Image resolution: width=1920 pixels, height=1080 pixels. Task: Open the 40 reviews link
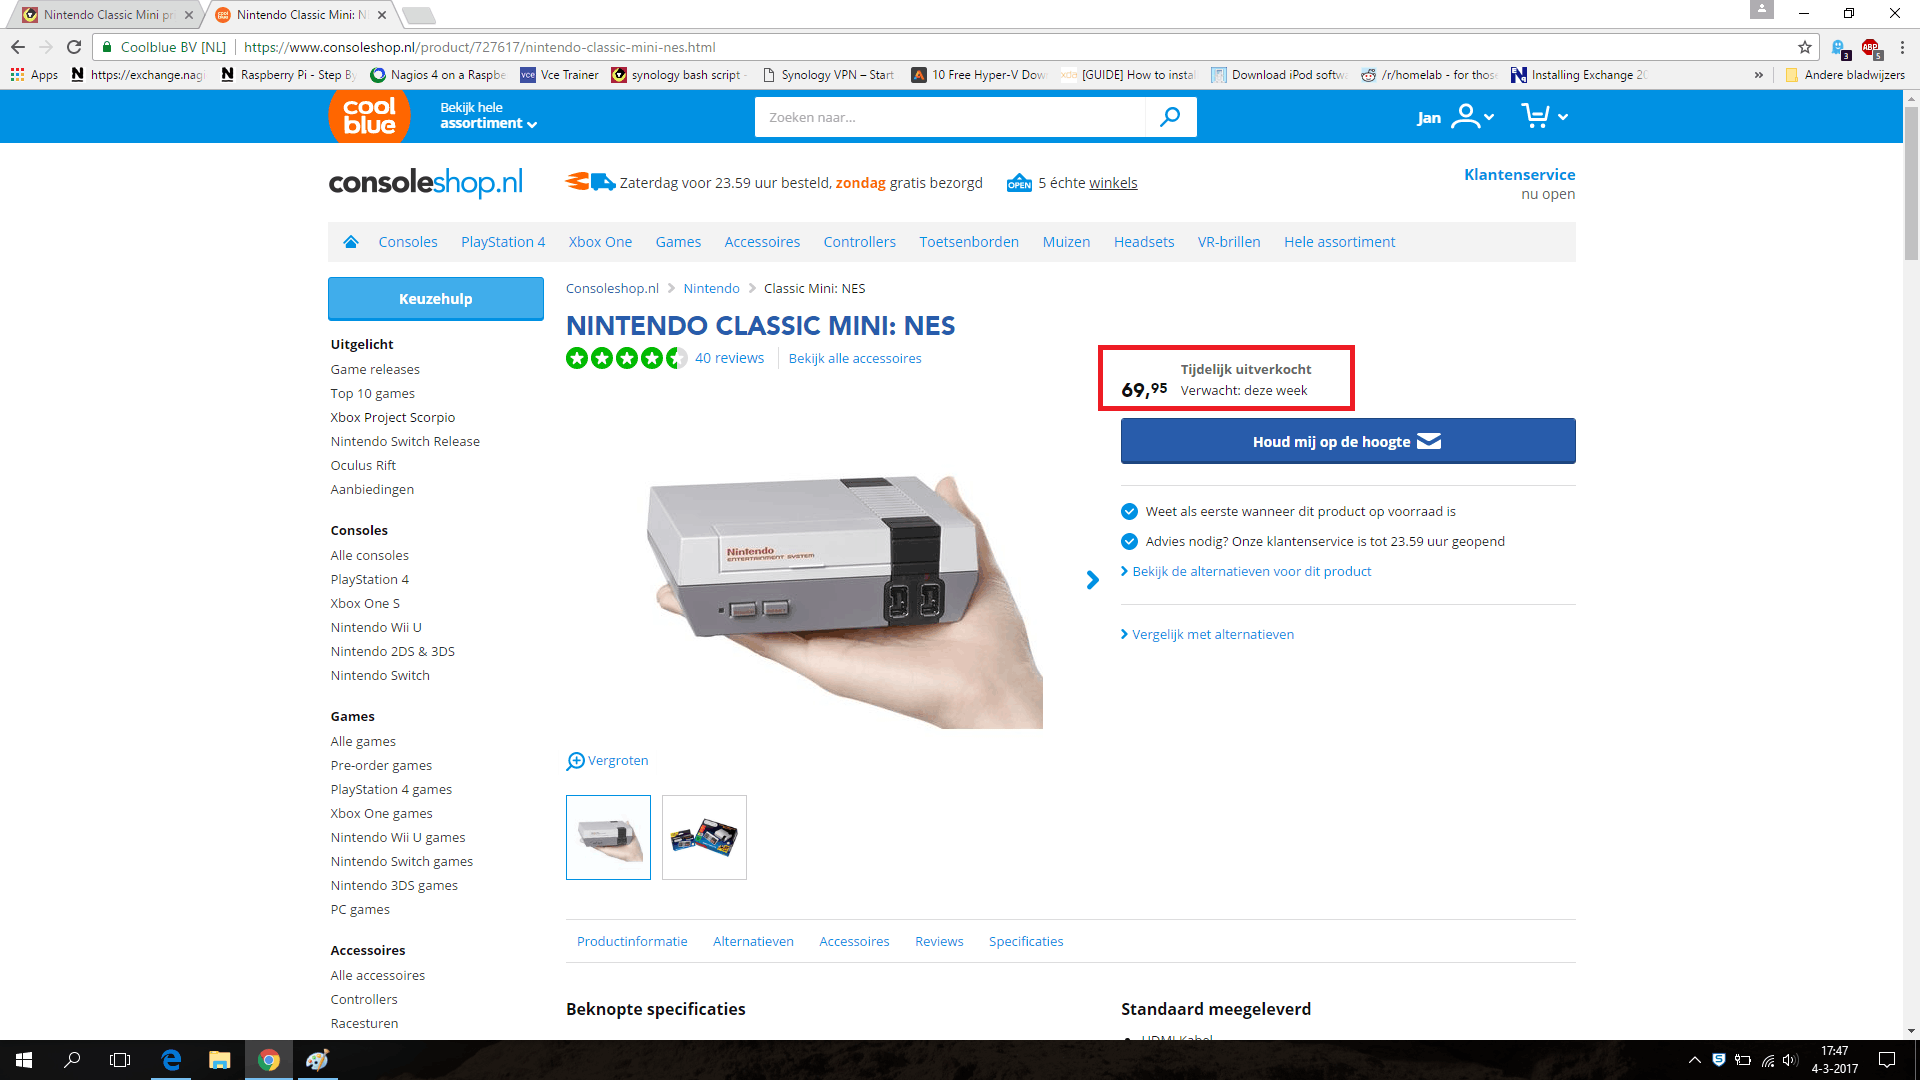click(x=729, y=358)
